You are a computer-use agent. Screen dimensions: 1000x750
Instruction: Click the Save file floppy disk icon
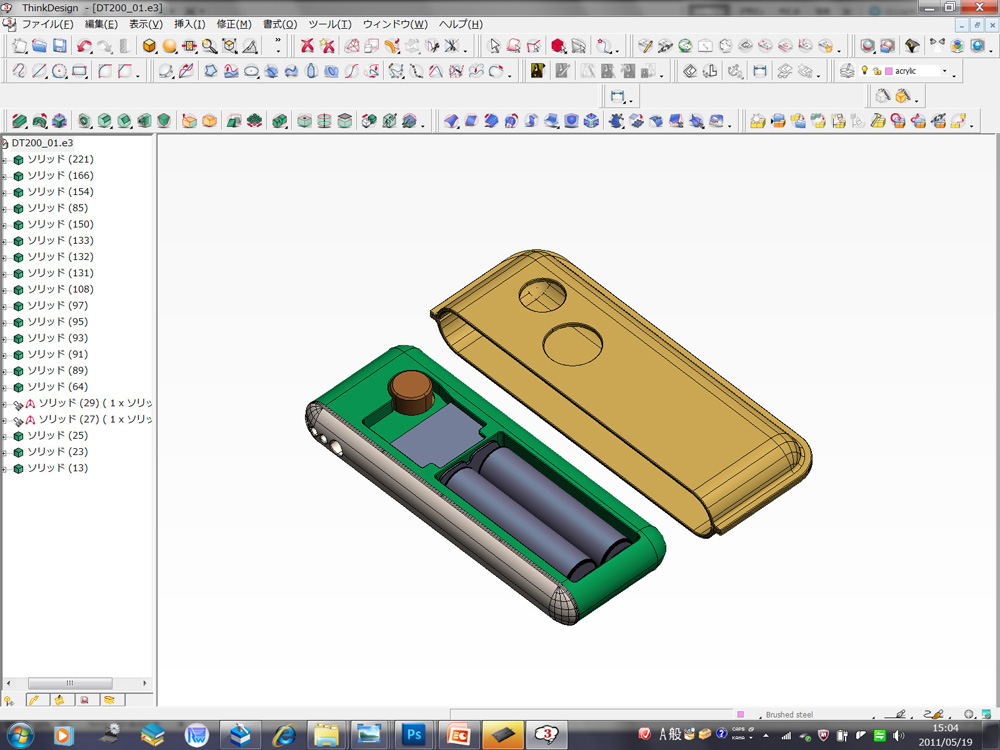[x=60, y=46]
